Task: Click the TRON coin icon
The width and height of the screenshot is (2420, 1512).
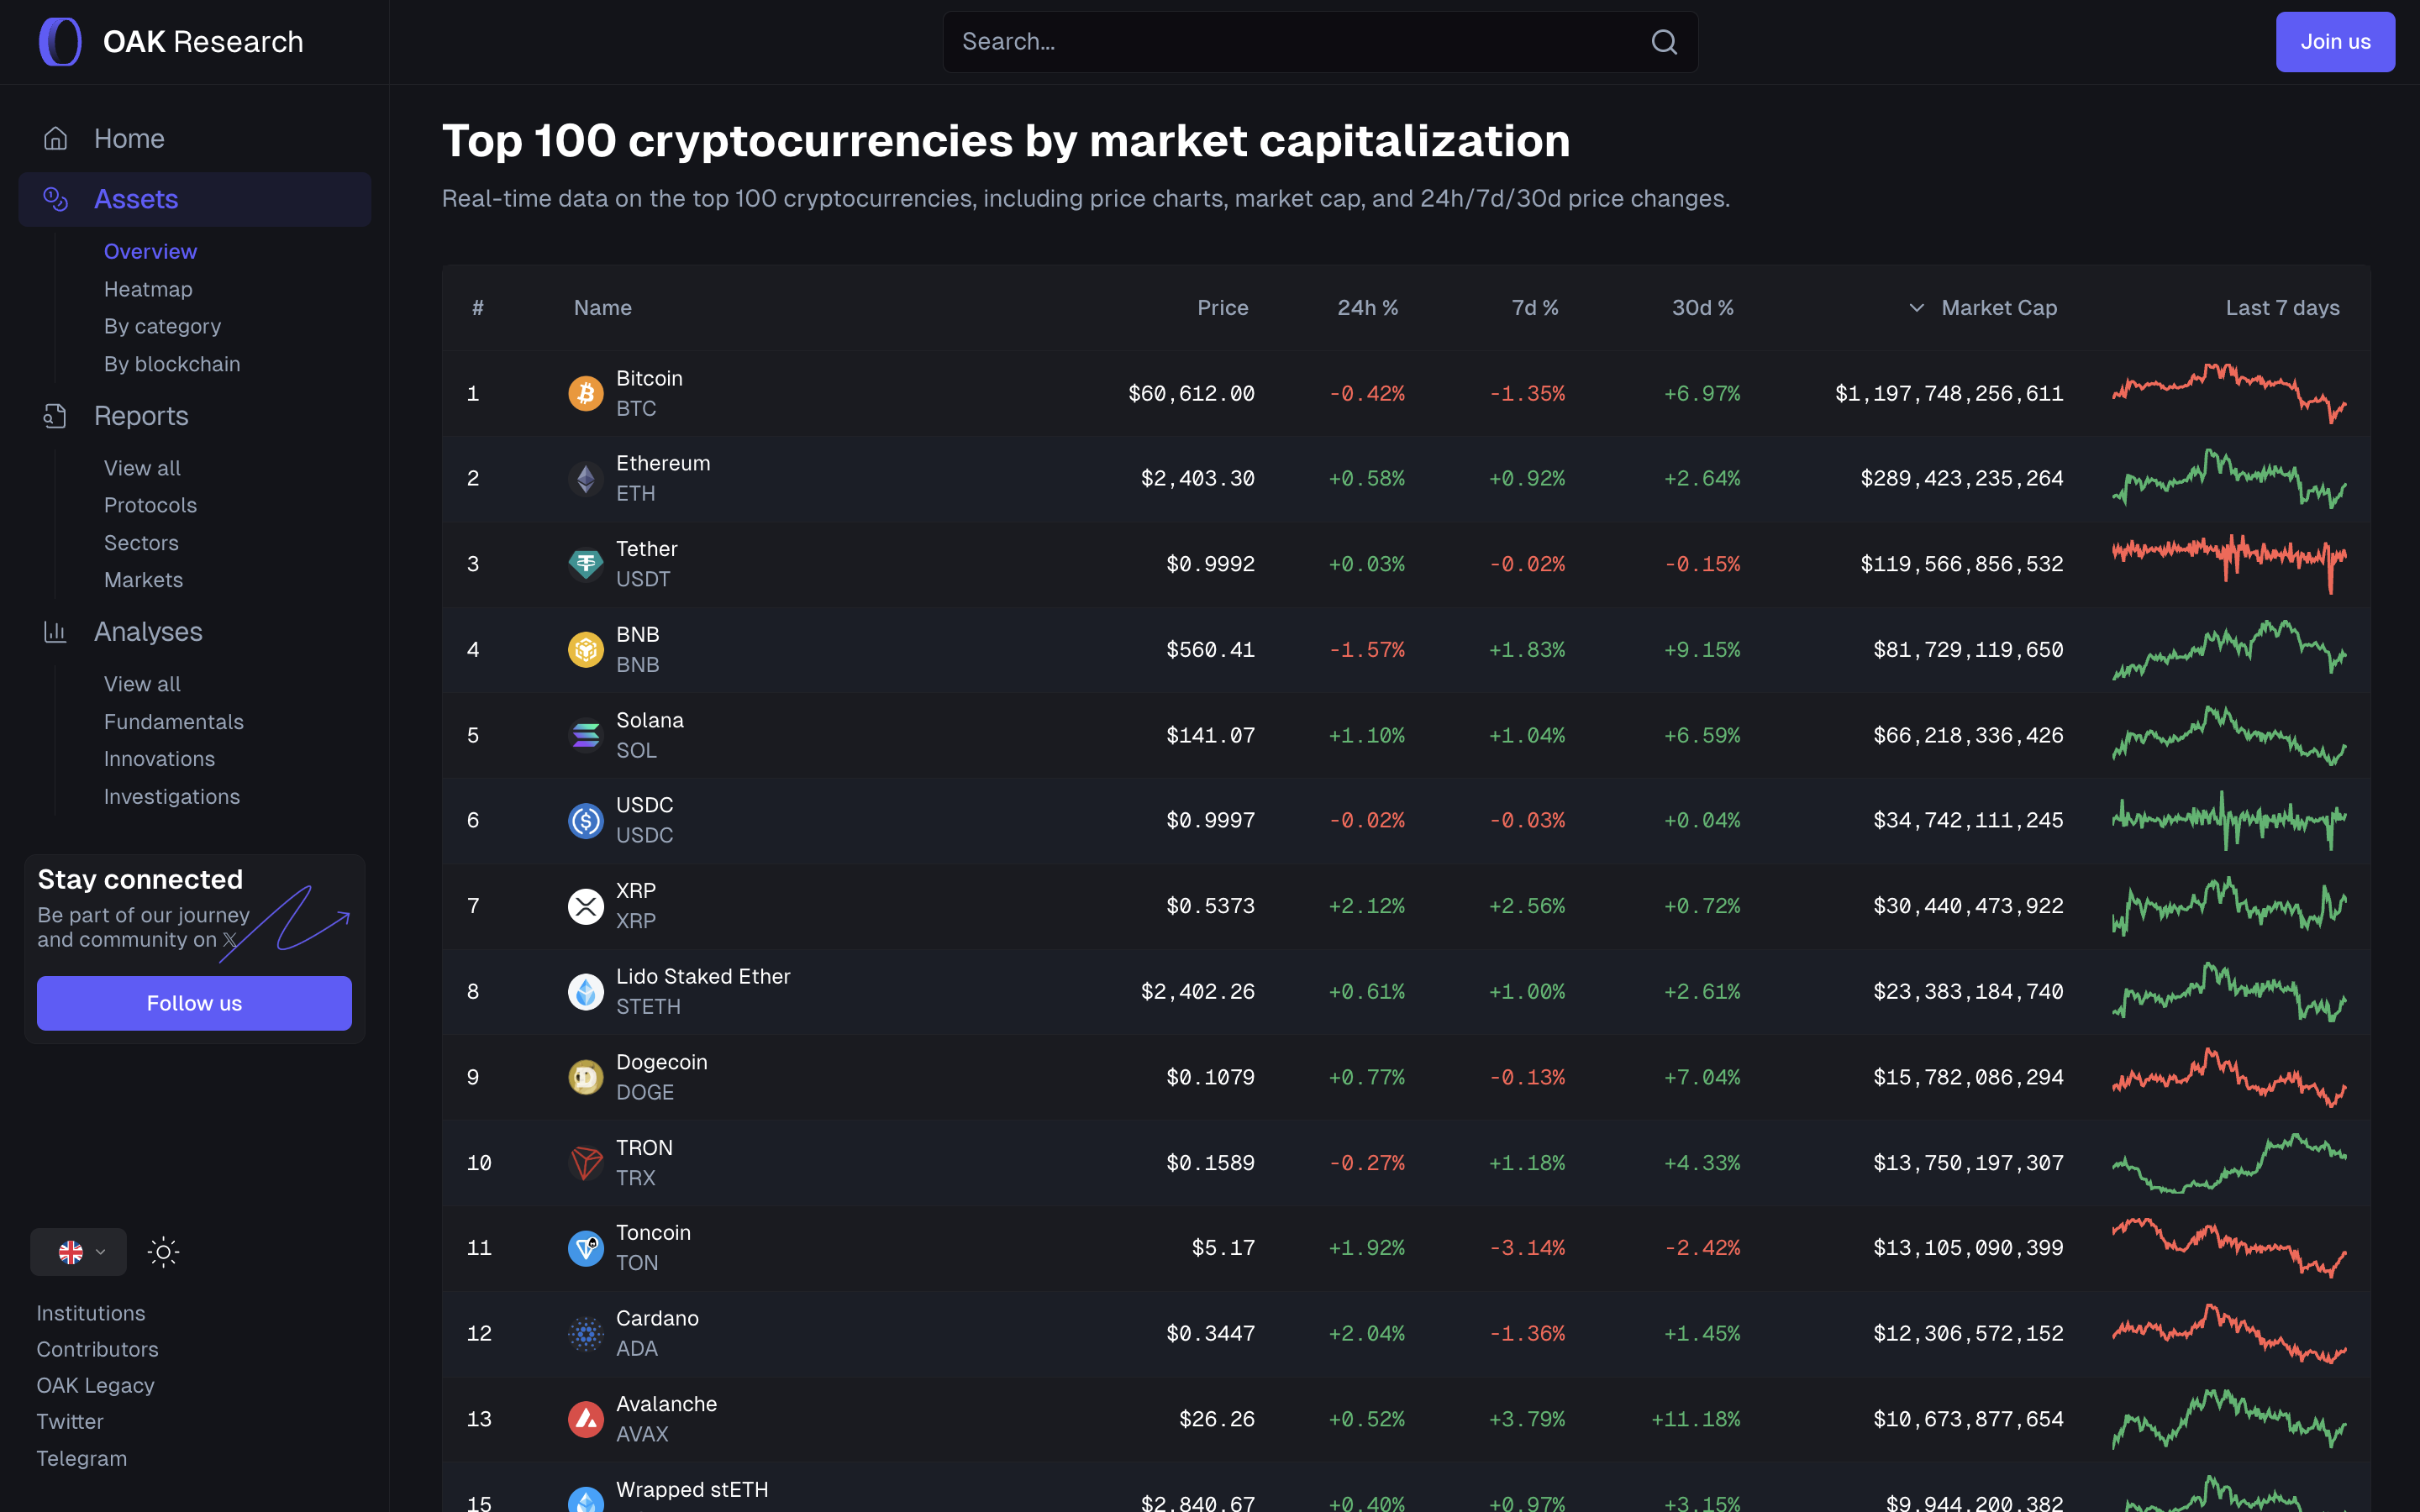Action: tap(586, 1163)
